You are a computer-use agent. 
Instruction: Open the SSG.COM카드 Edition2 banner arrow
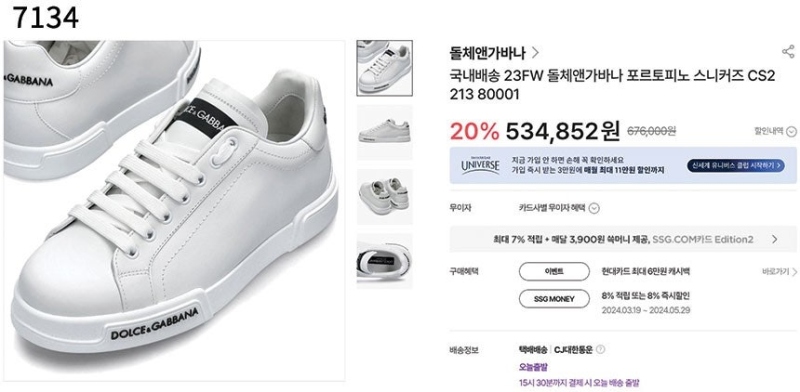point(774,239)
